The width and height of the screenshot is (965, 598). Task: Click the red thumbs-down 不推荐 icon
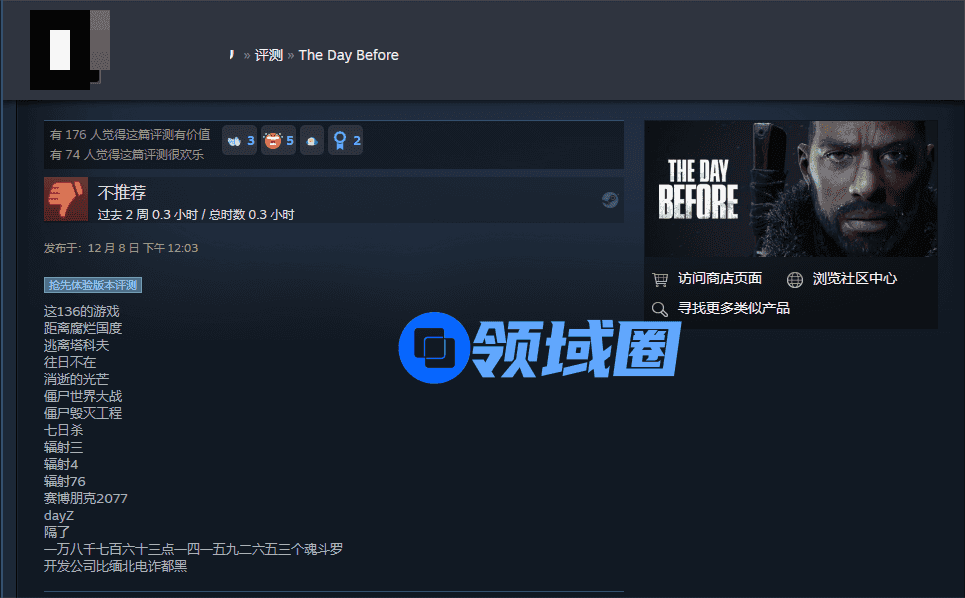tap(66, 199)
